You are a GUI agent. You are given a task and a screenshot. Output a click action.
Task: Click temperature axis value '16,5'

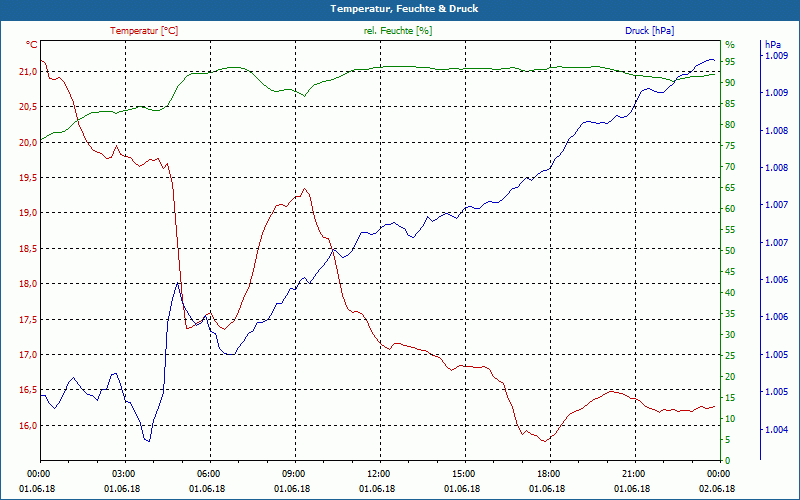[28, 390]
